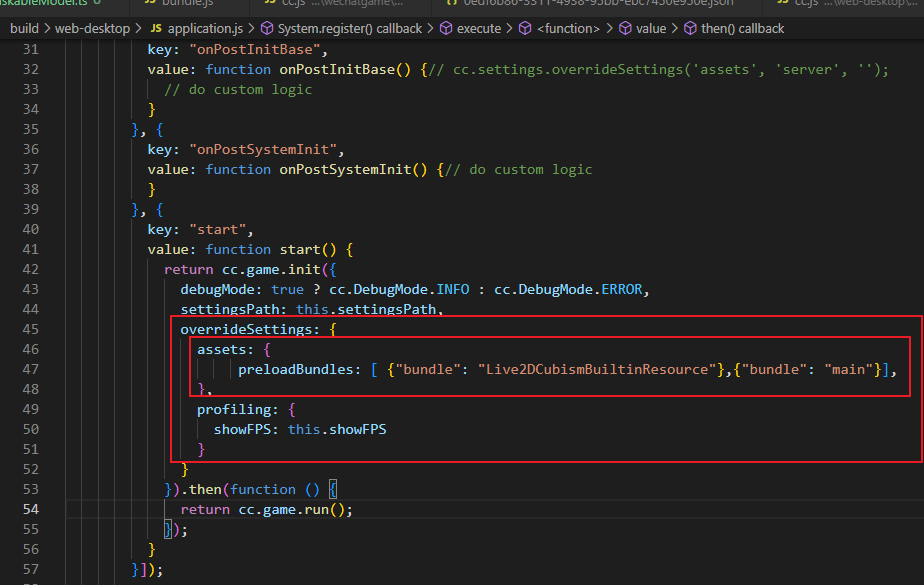Click cube icon before 'value' breadcrumb
The image size is (924, 585).
[625, 28]
